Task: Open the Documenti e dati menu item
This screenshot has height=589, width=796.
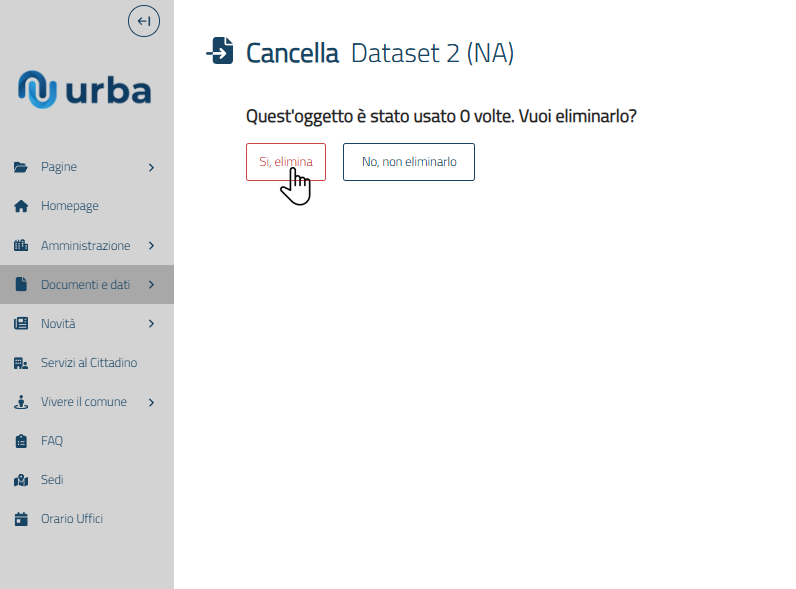Action: pyautogui.click(x=85, y=285)
